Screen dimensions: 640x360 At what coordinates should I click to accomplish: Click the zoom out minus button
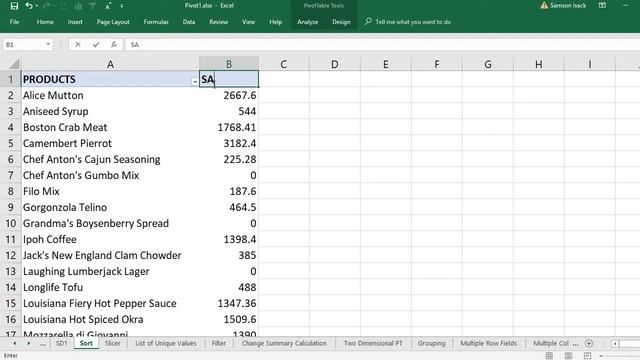point(601,356)
